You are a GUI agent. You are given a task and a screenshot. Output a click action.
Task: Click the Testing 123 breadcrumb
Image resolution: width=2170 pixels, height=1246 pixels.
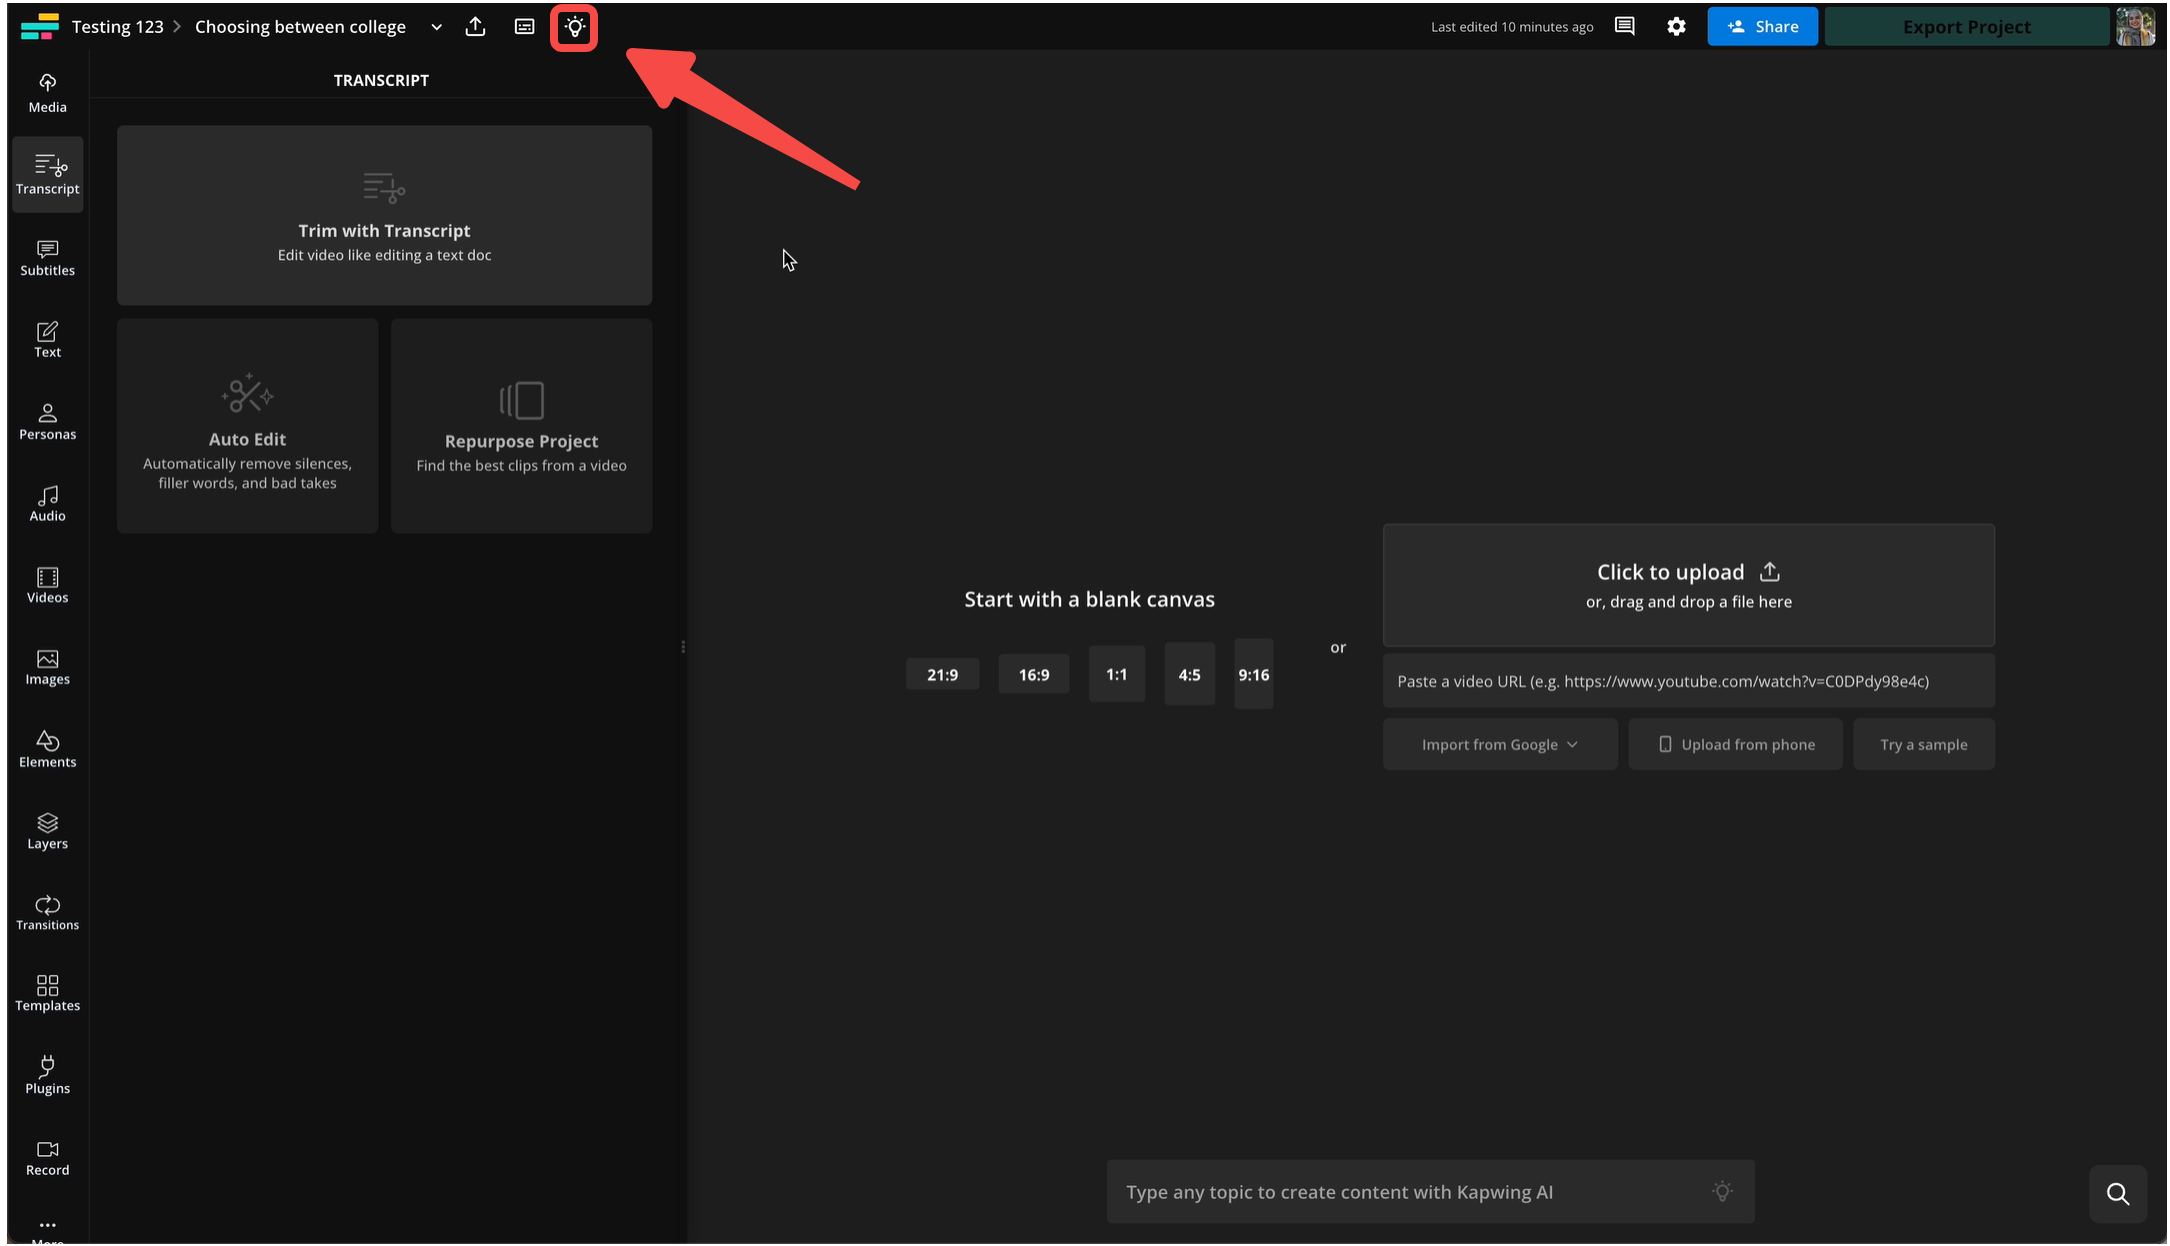[x=118, y=26]
